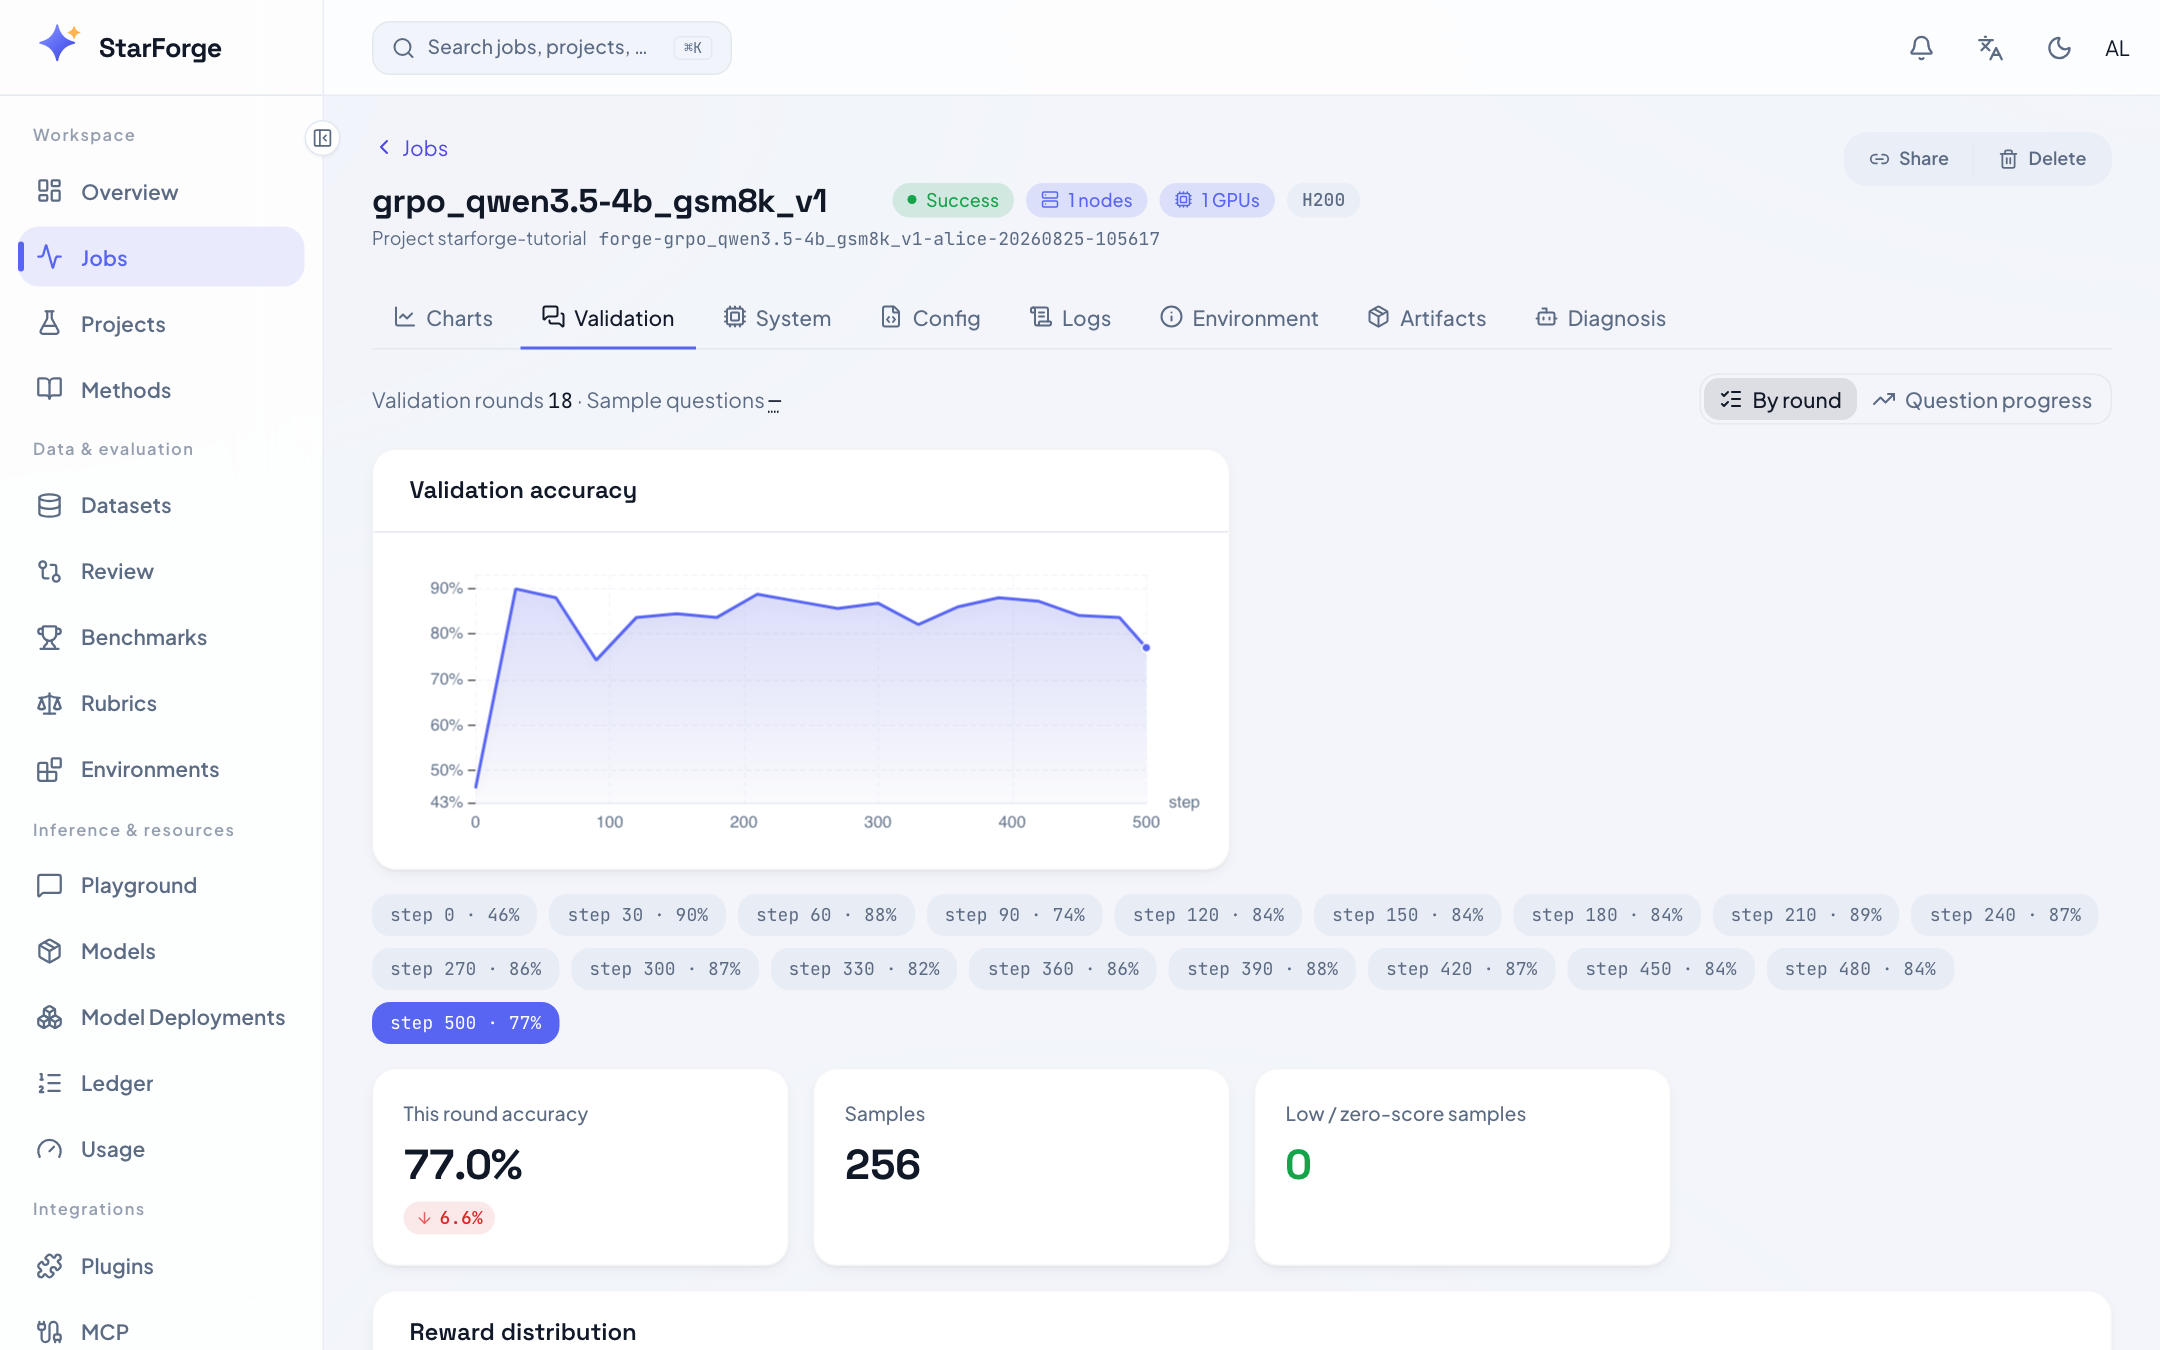Select step 240 · 87% round
The width and height of the screenshot is (2160, 1350).
[x=2005, y=915]
